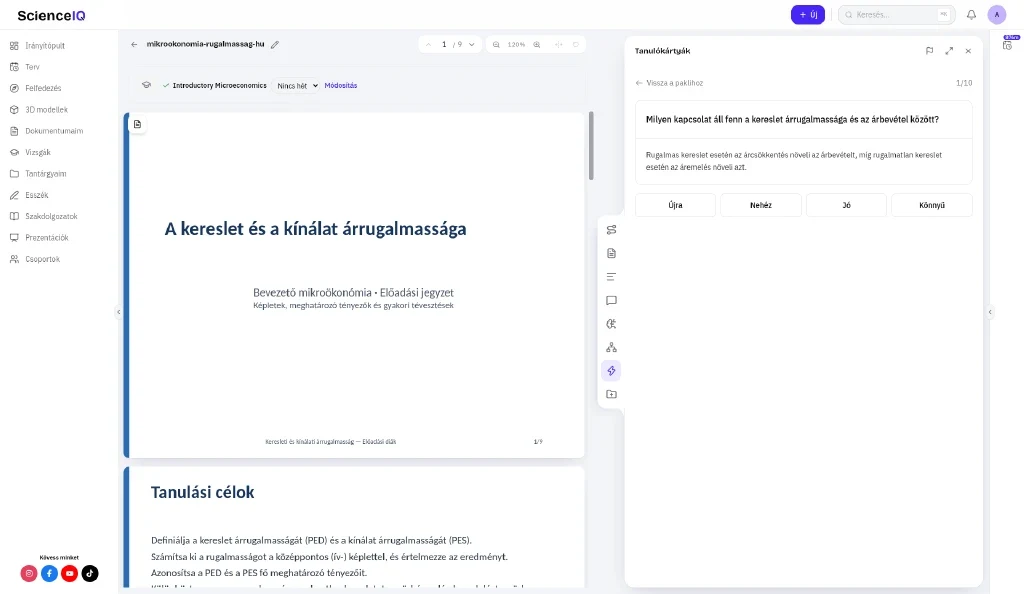Open the brain icon in the tool strip
The width and height of the screenshot is (1024, 594).
tap(611, 324)
